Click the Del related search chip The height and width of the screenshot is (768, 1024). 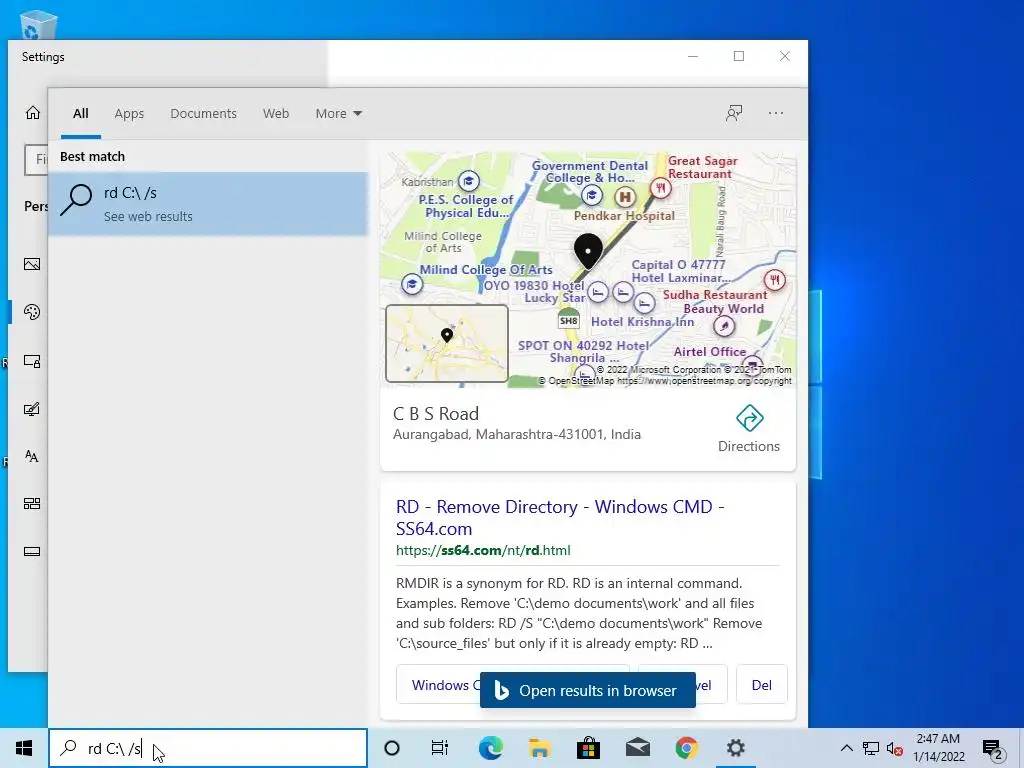pyautogui.click(x=761, y=684)
